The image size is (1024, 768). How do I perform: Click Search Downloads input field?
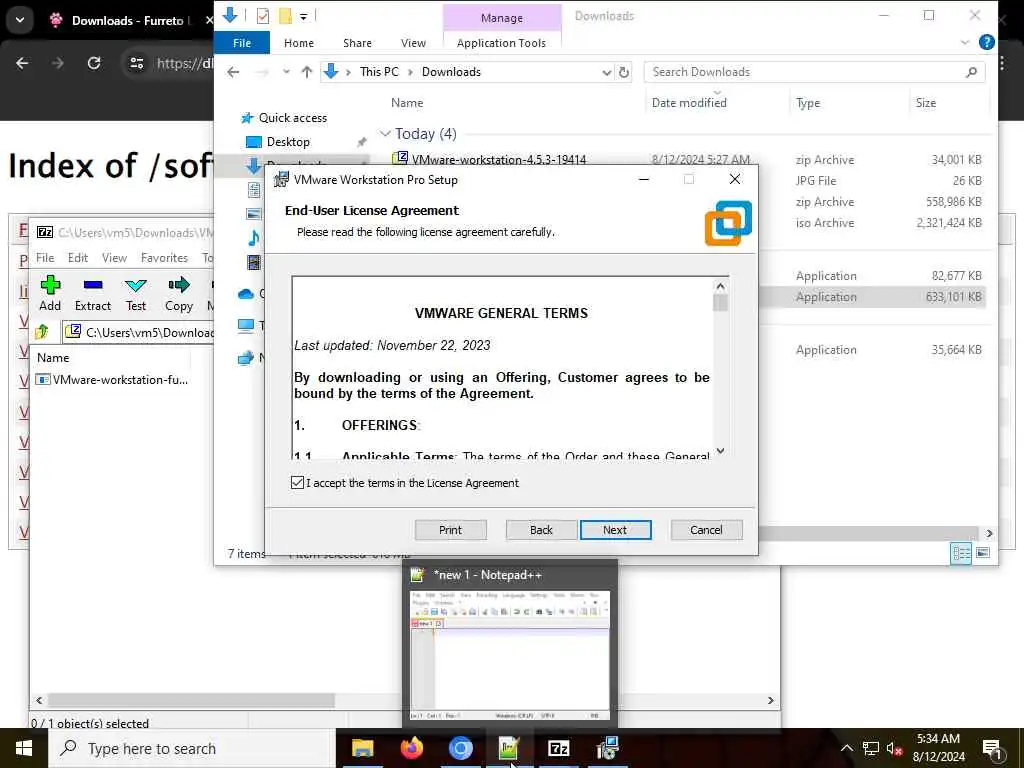[807, 72]
